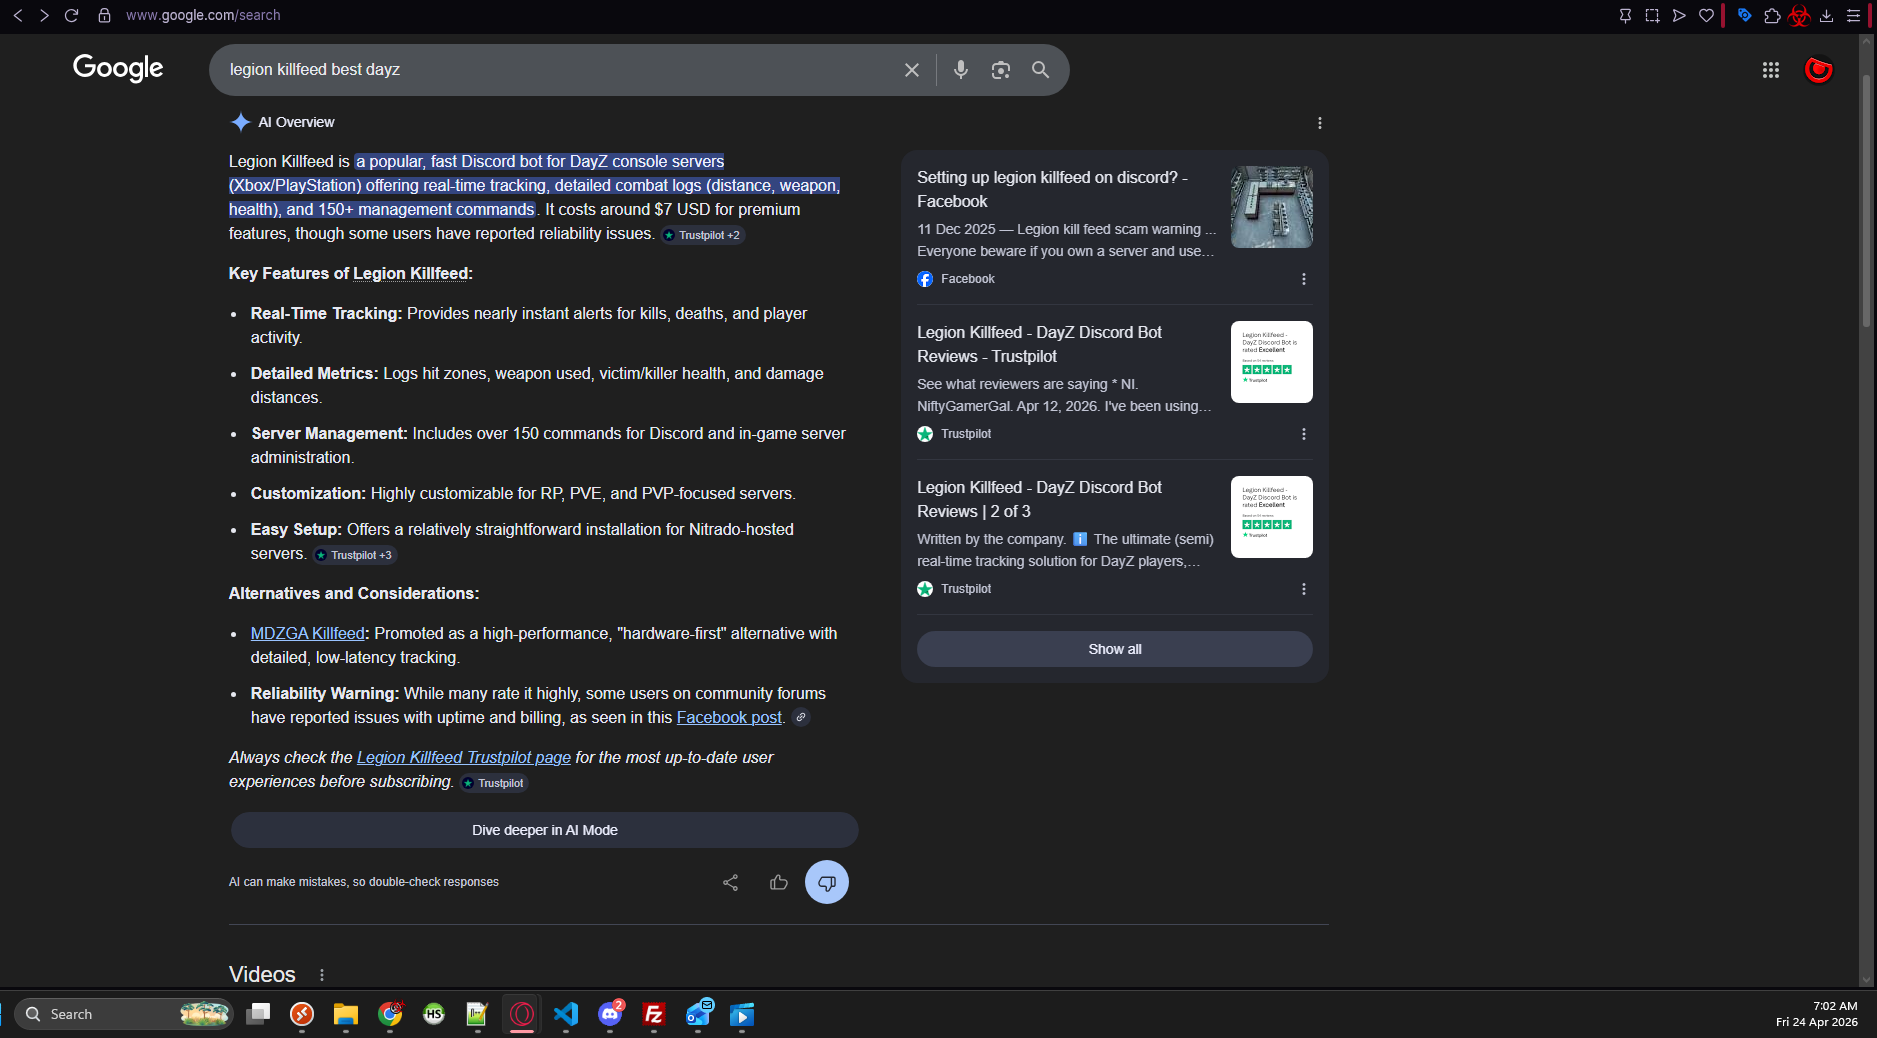The width and height of the screenshot is (1877, 1038).
Task: Open Visual Studio Code from the taskbar
Action: [566, 1014]
